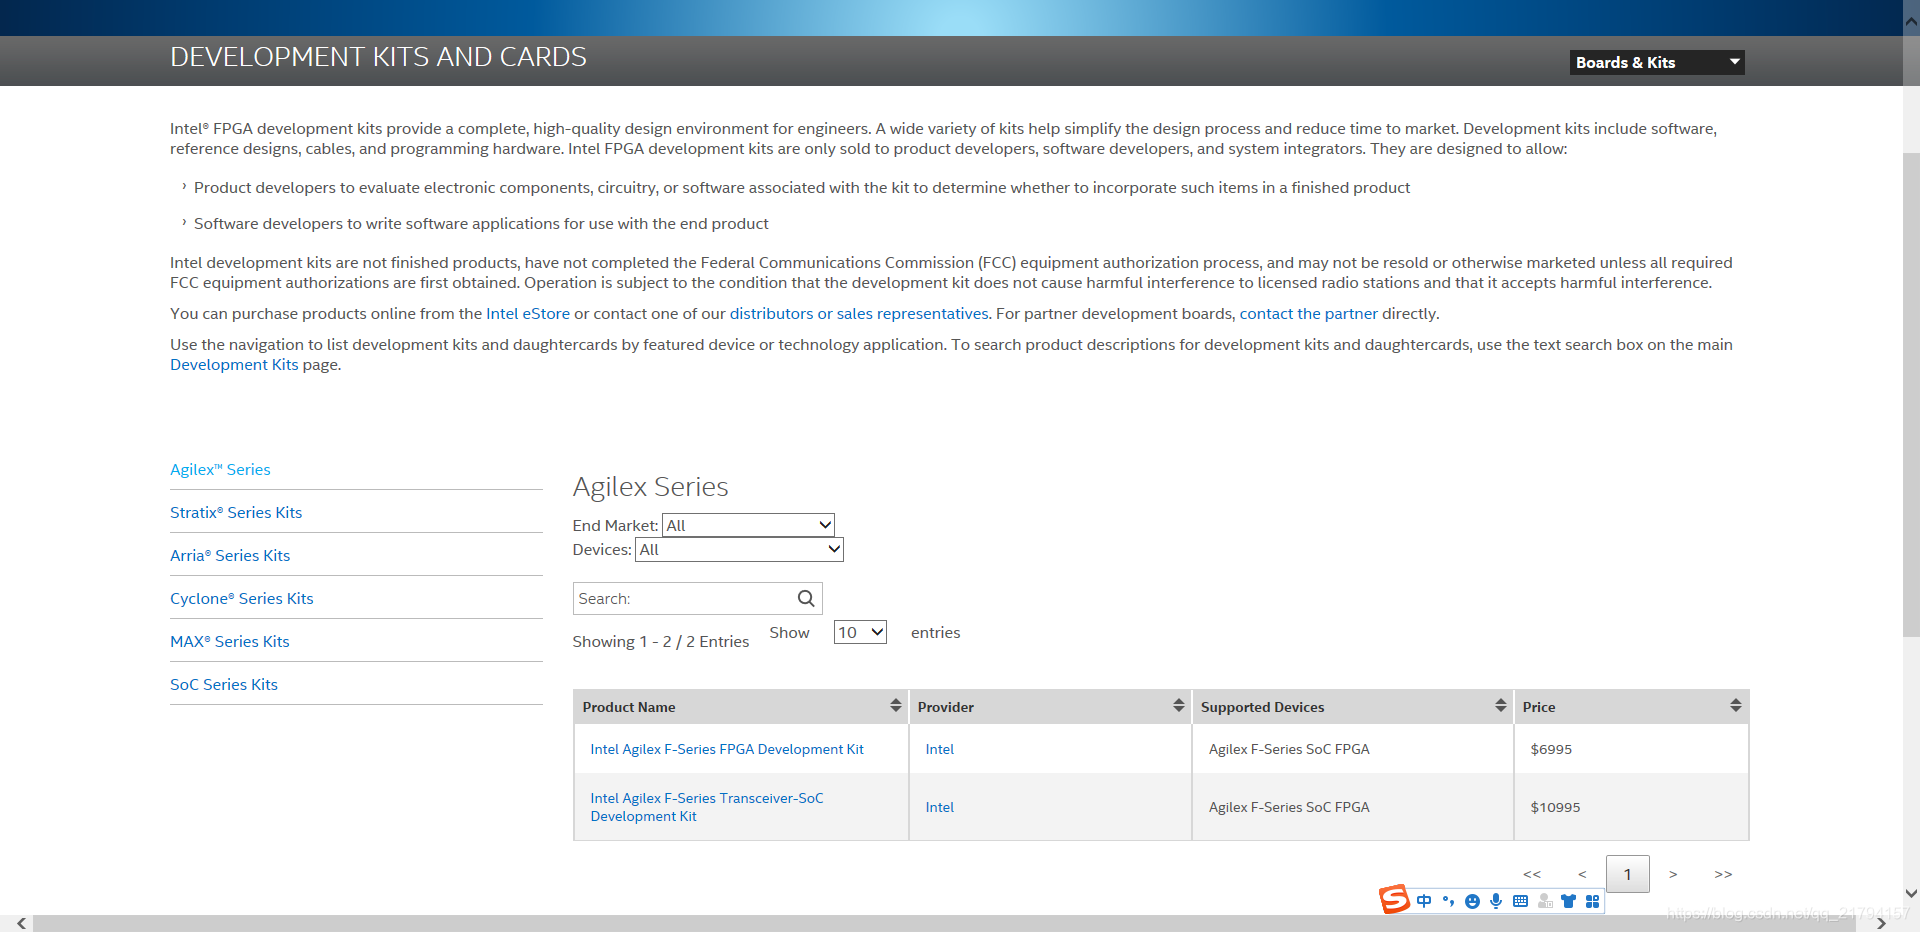Image resolution: width=1920 pixels, height=932 pixels.
Task: Select page 1 button
Action: coord(1628,874)
